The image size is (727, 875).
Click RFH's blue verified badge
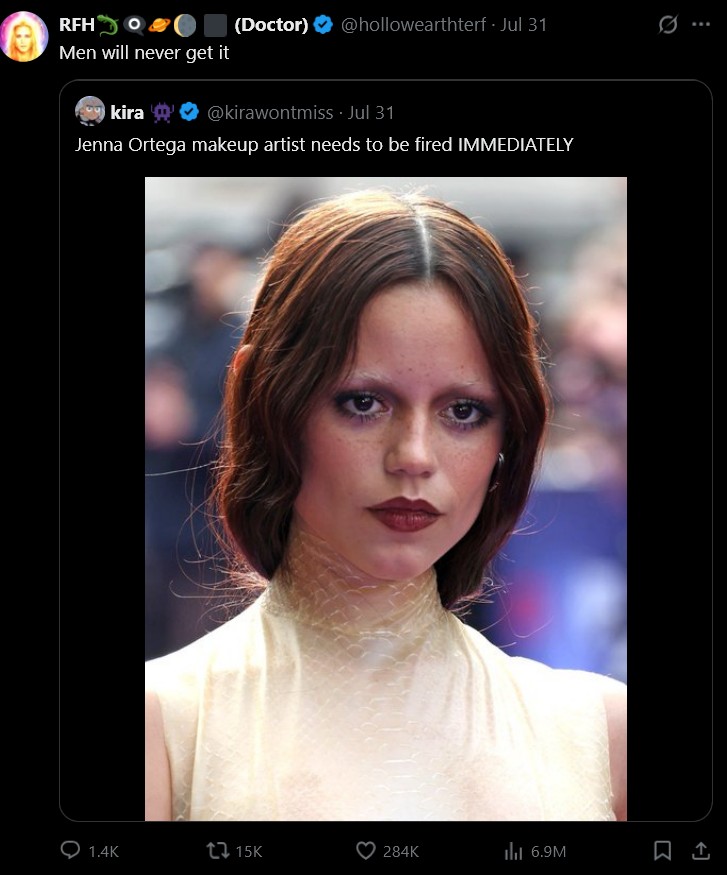(323, 25)
